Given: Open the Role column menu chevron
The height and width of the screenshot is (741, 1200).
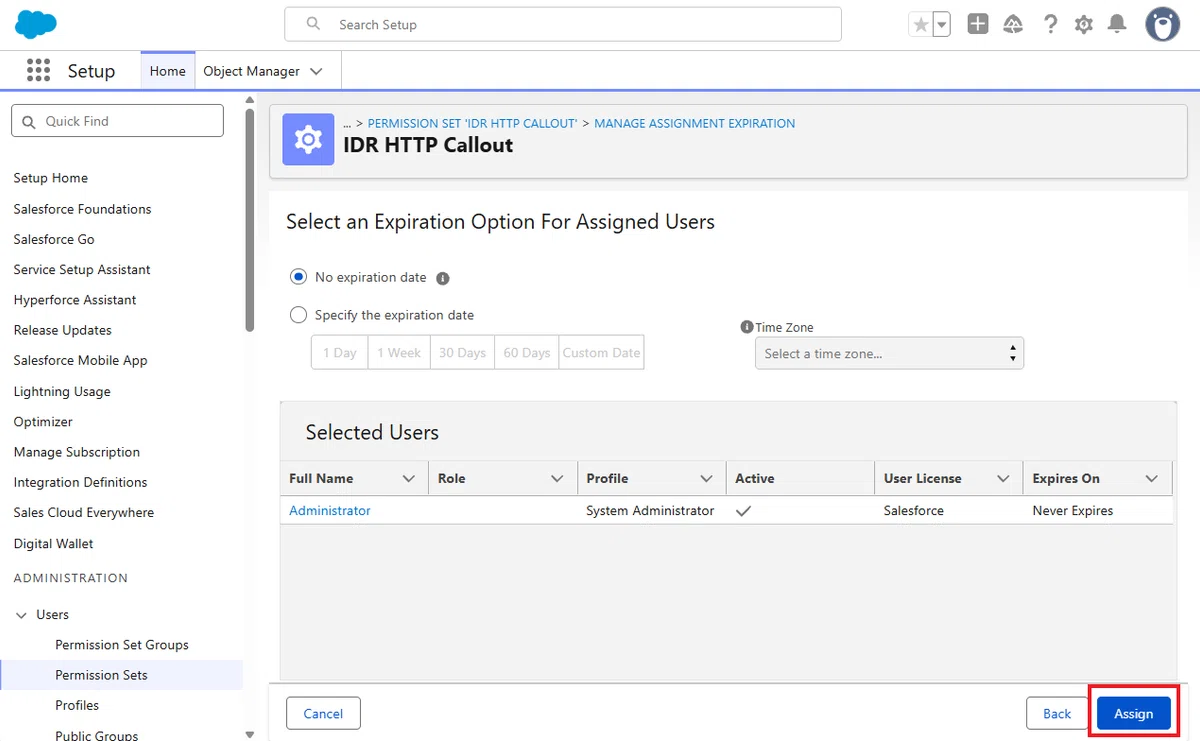Looking at the screenshot, I should (557, 479).
